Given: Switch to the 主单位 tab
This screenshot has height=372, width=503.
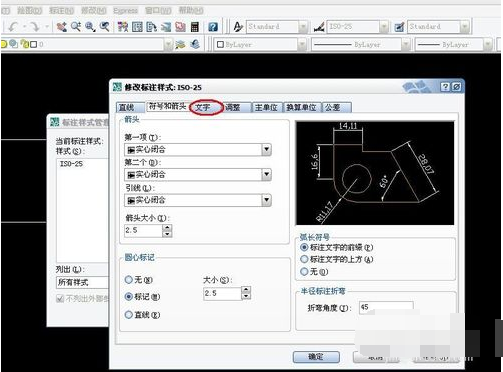Looking at the screenshot, I should (x=267, y=107).
